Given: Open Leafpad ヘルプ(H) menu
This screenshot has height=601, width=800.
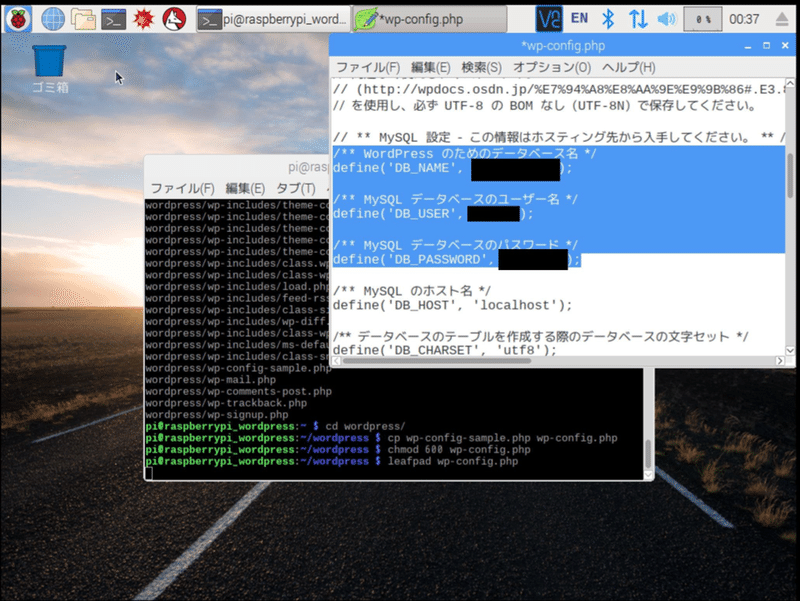Looking at the screenshot, I should [628, 67].
